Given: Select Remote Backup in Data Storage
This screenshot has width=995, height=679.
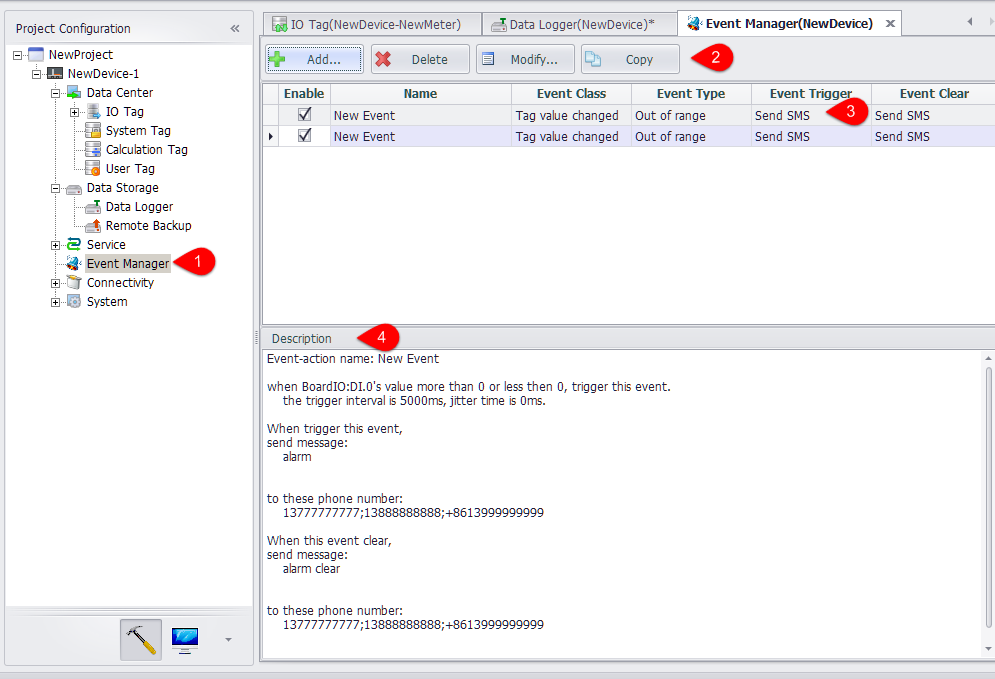Looking at the screenshot, I should (148, 226).
